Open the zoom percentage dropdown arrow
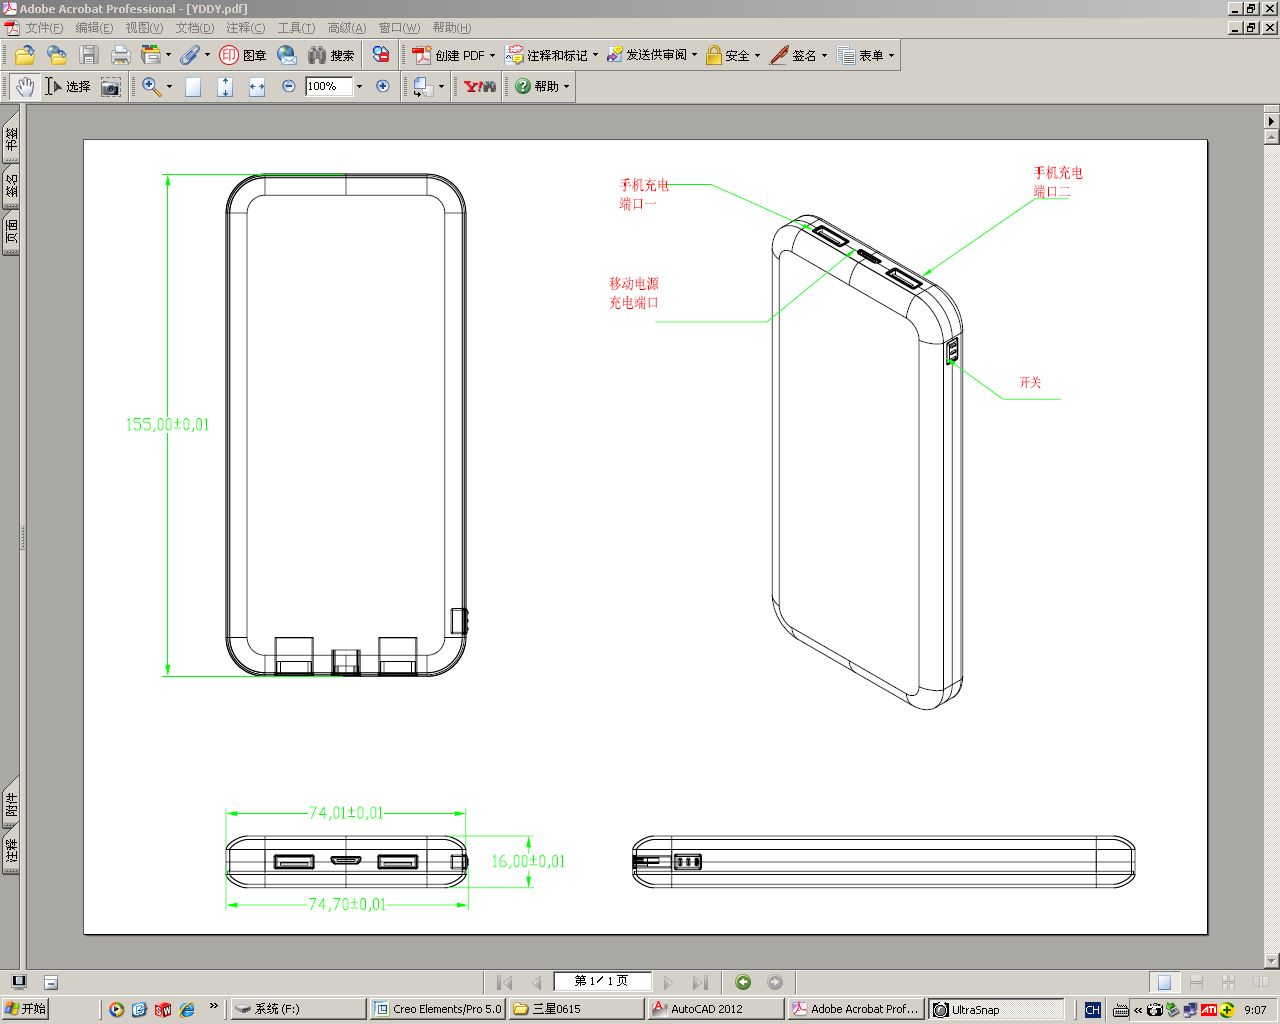1280x1024 pixels. (359, 87)
